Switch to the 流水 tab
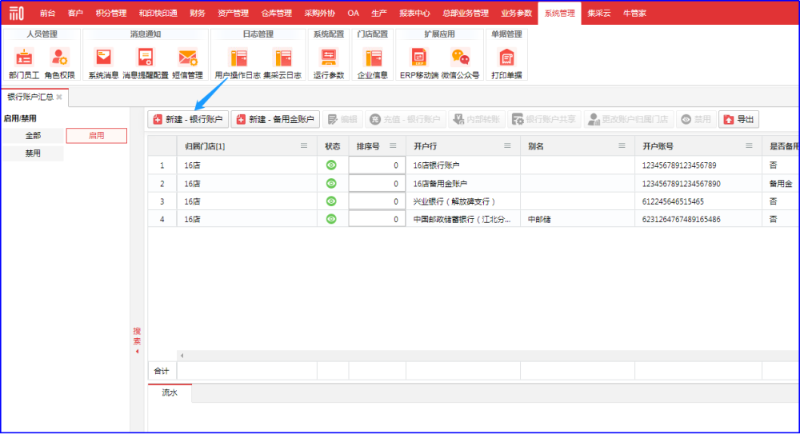 point(169,393)
